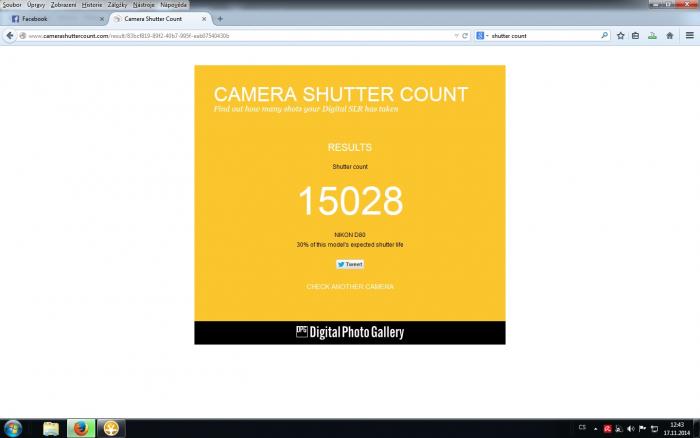Click the Tweet button
The height and width of the screenshot is (438, 700).
350,264
